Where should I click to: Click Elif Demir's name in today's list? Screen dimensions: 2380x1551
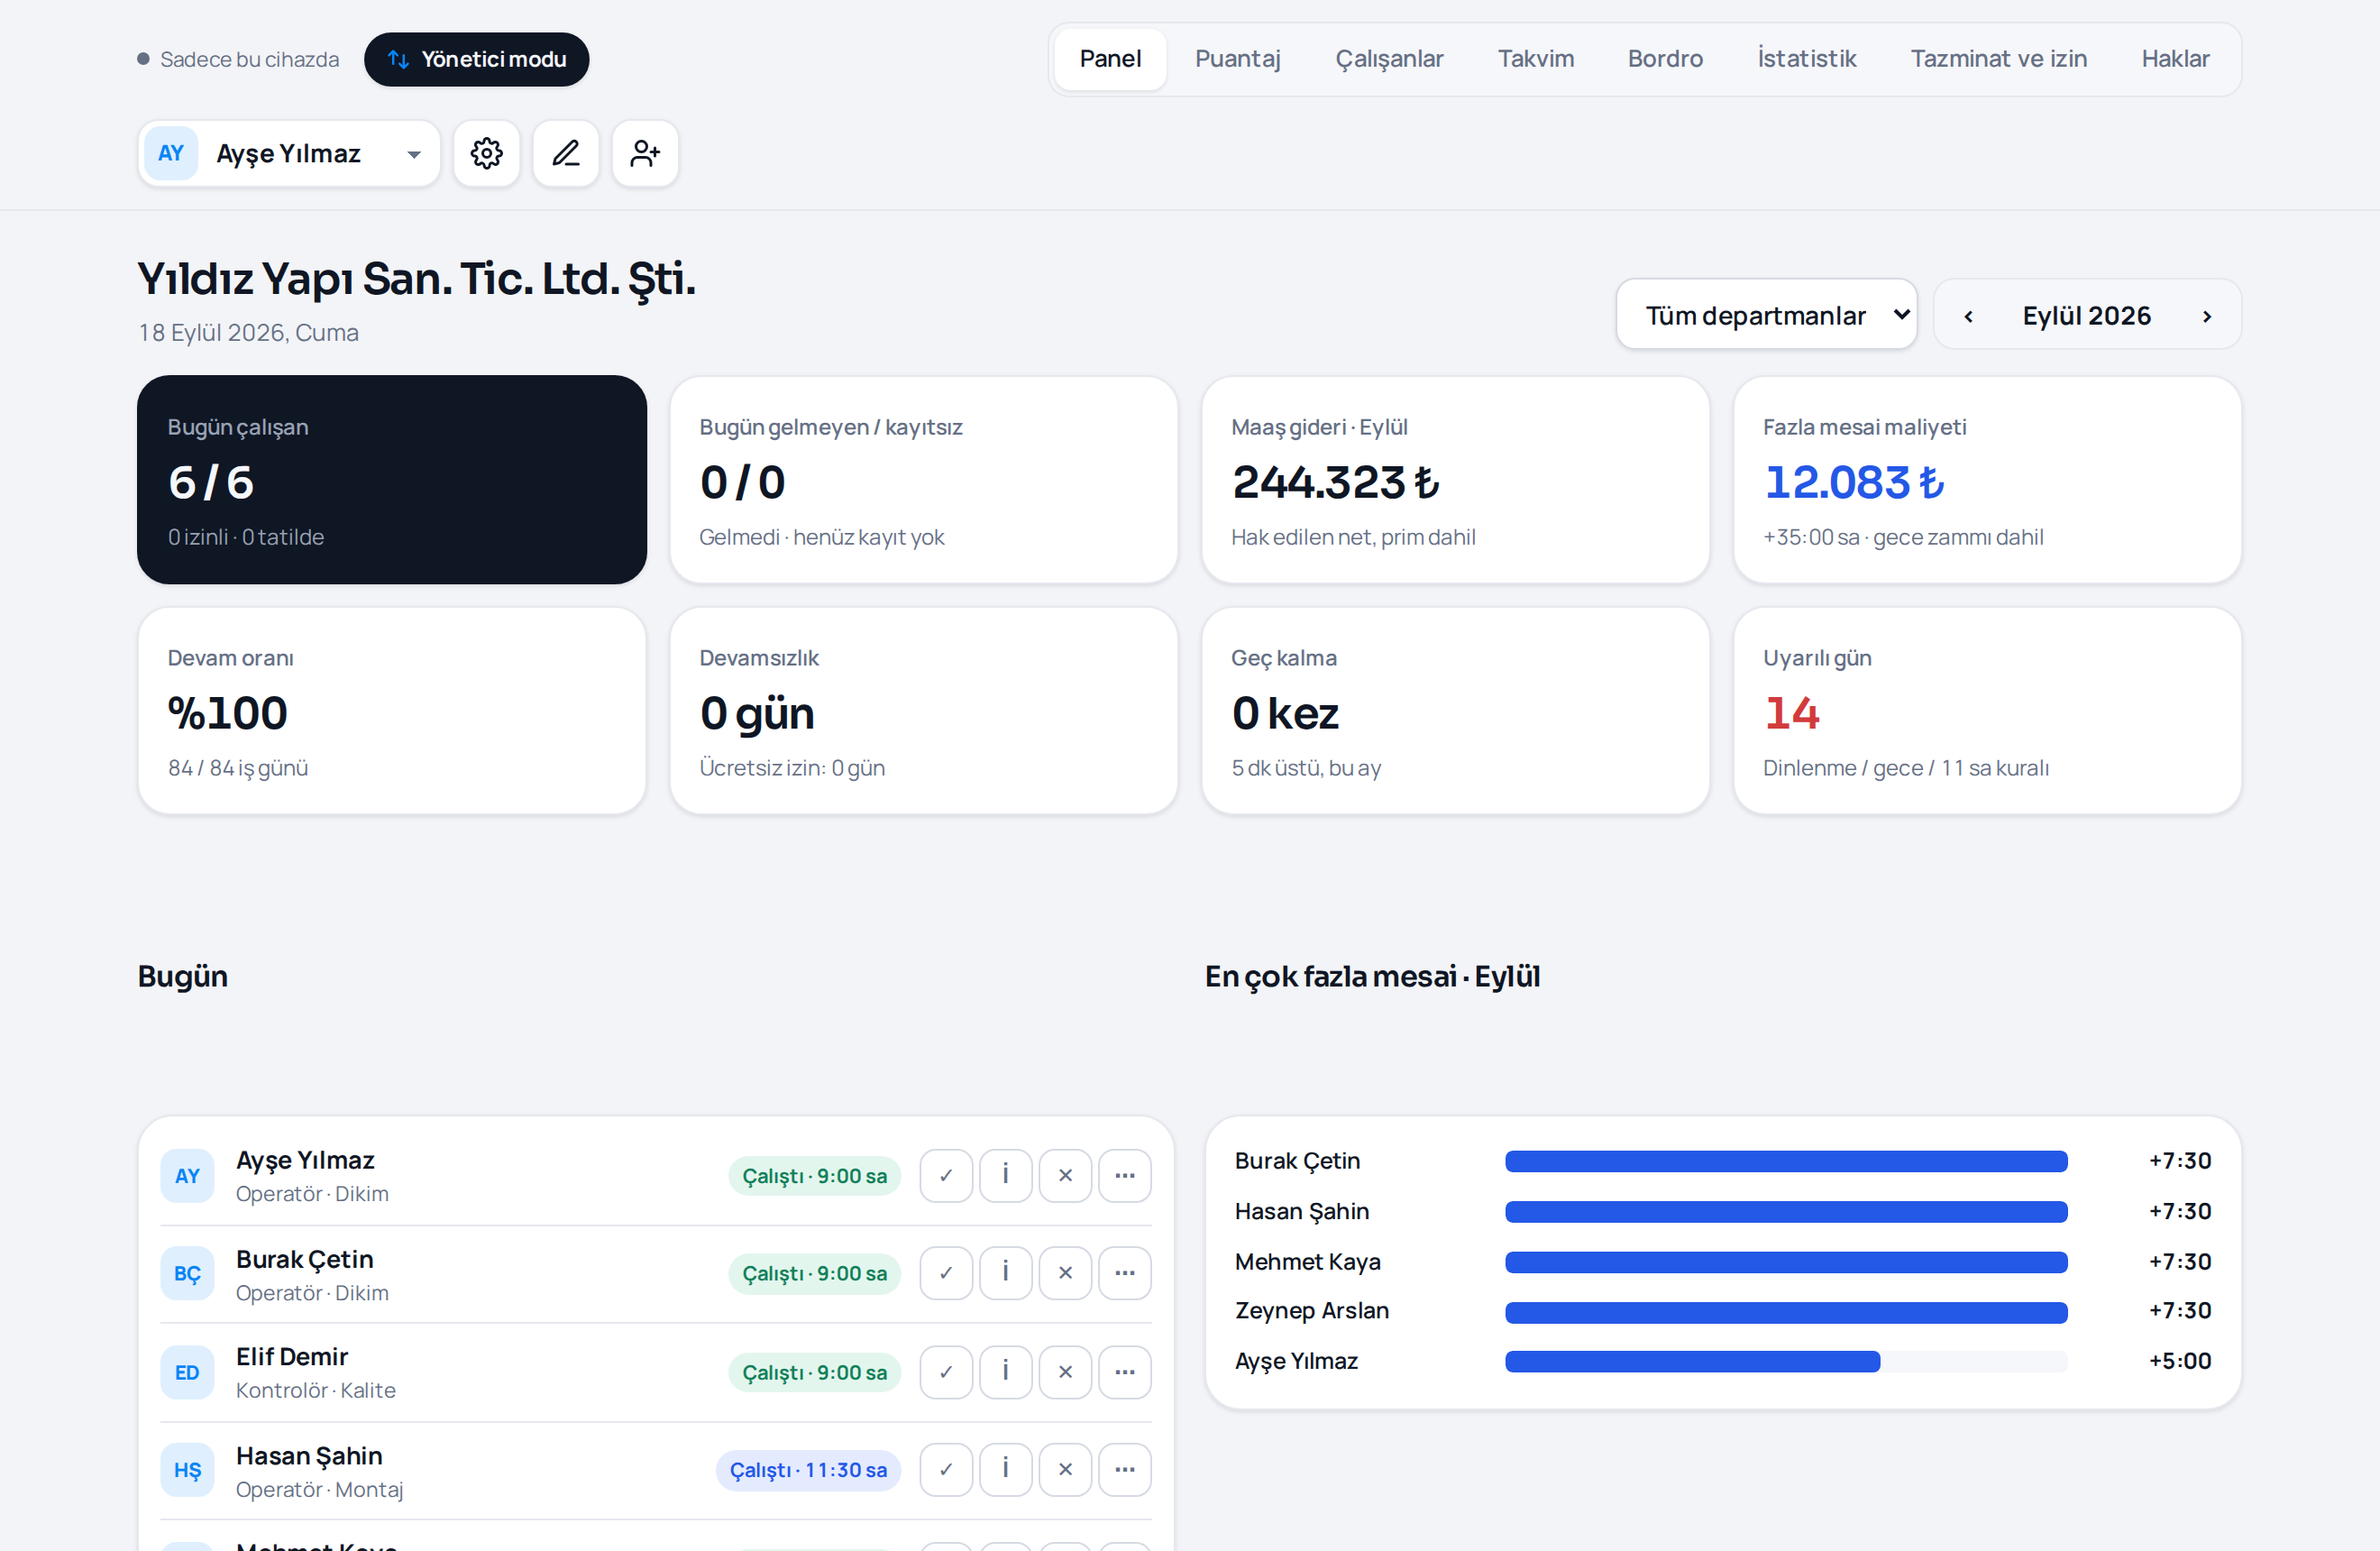(292, 1357)
